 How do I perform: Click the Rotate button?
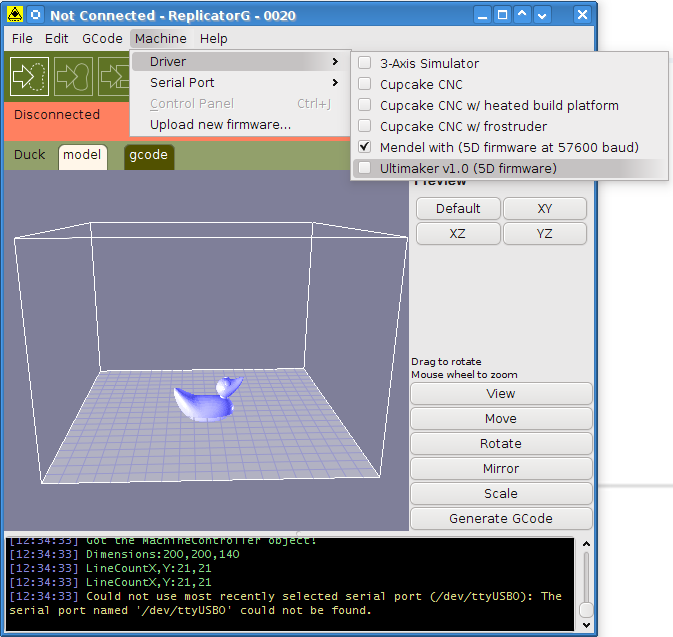click(501, 443)
